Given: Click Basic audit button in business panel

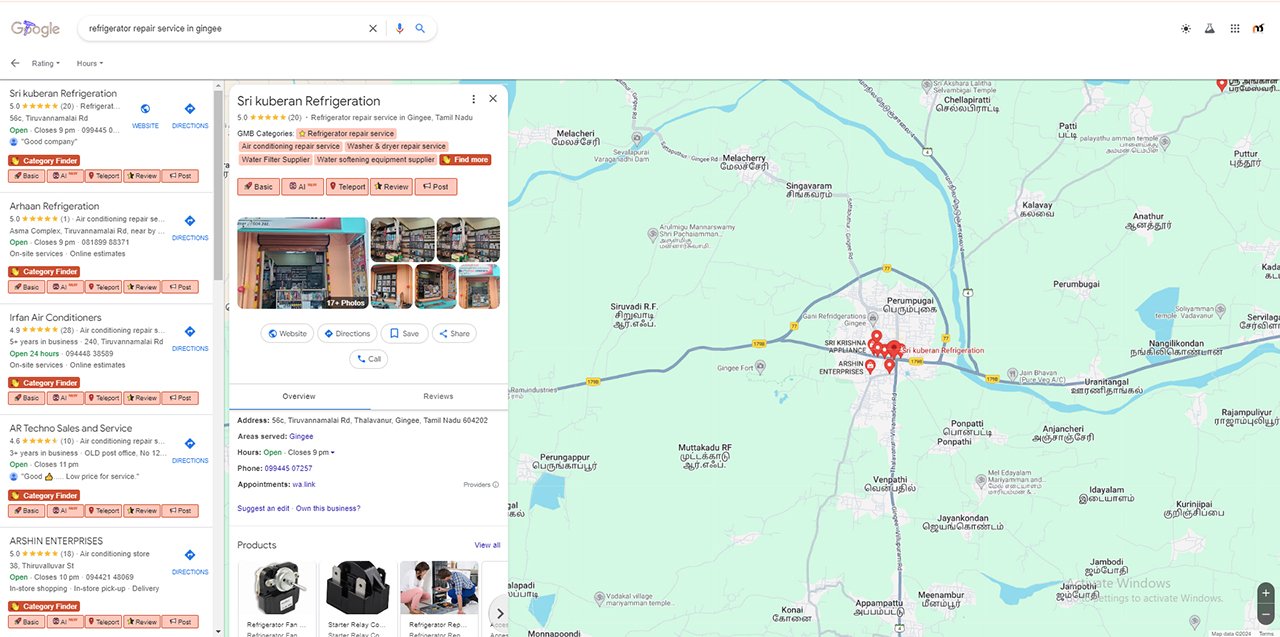Looking at the screenshot, I should tap(258, 186).
